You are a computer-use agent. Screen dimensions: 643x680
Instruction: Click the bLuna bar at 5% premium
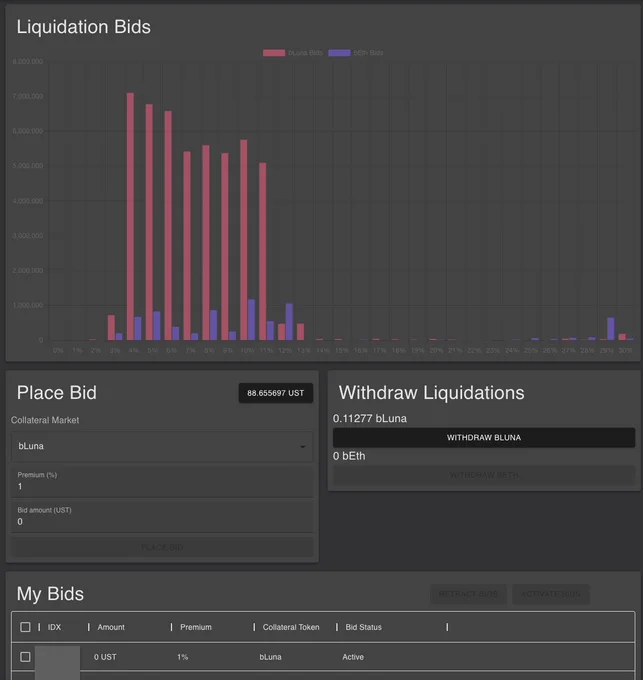point(149,222)
